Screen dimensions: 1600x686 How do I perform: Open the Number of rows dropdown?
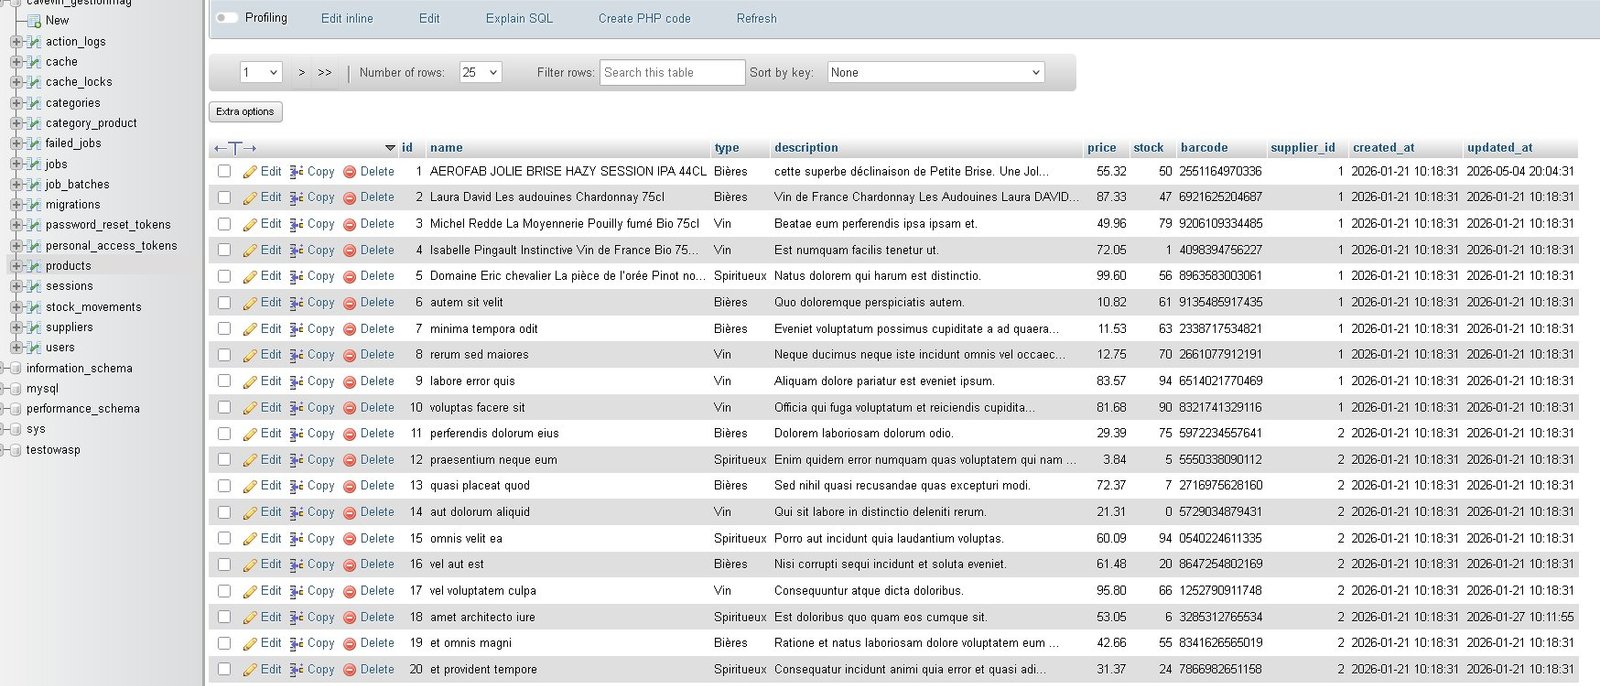point(480,72)
